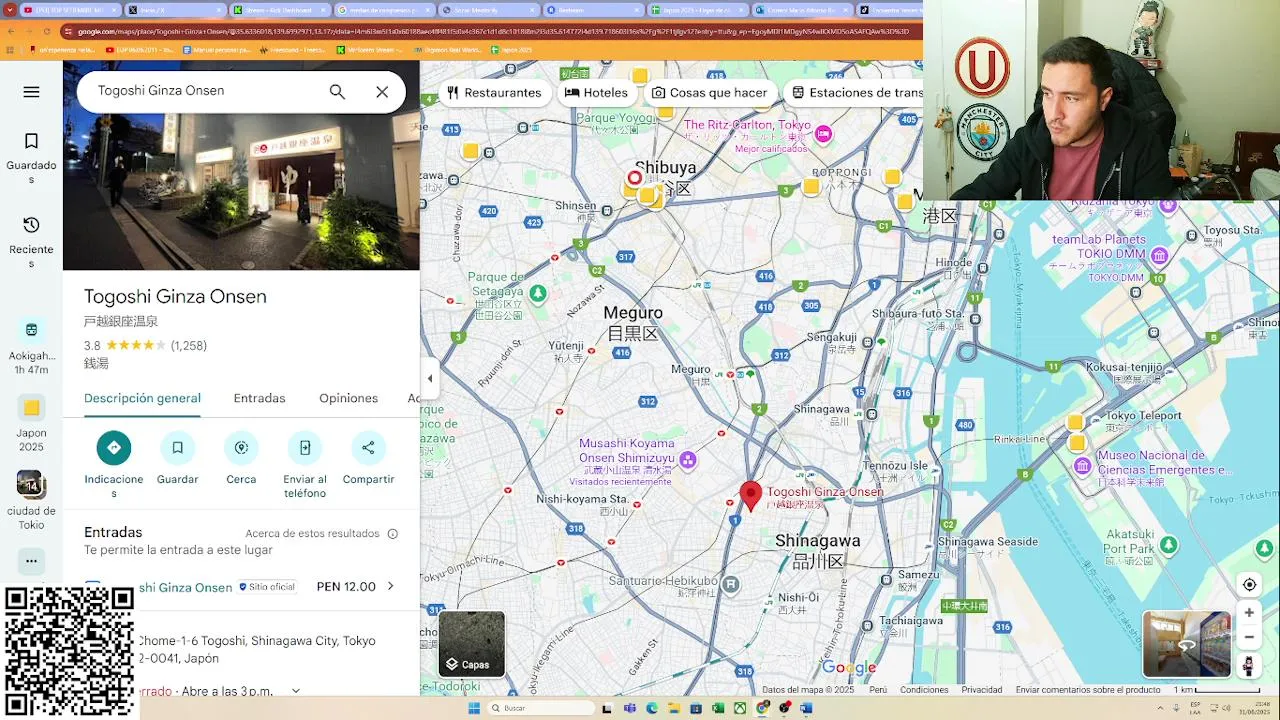
Task: Open the Google Maps hamburger menu
Action: (x=31, y=92)
